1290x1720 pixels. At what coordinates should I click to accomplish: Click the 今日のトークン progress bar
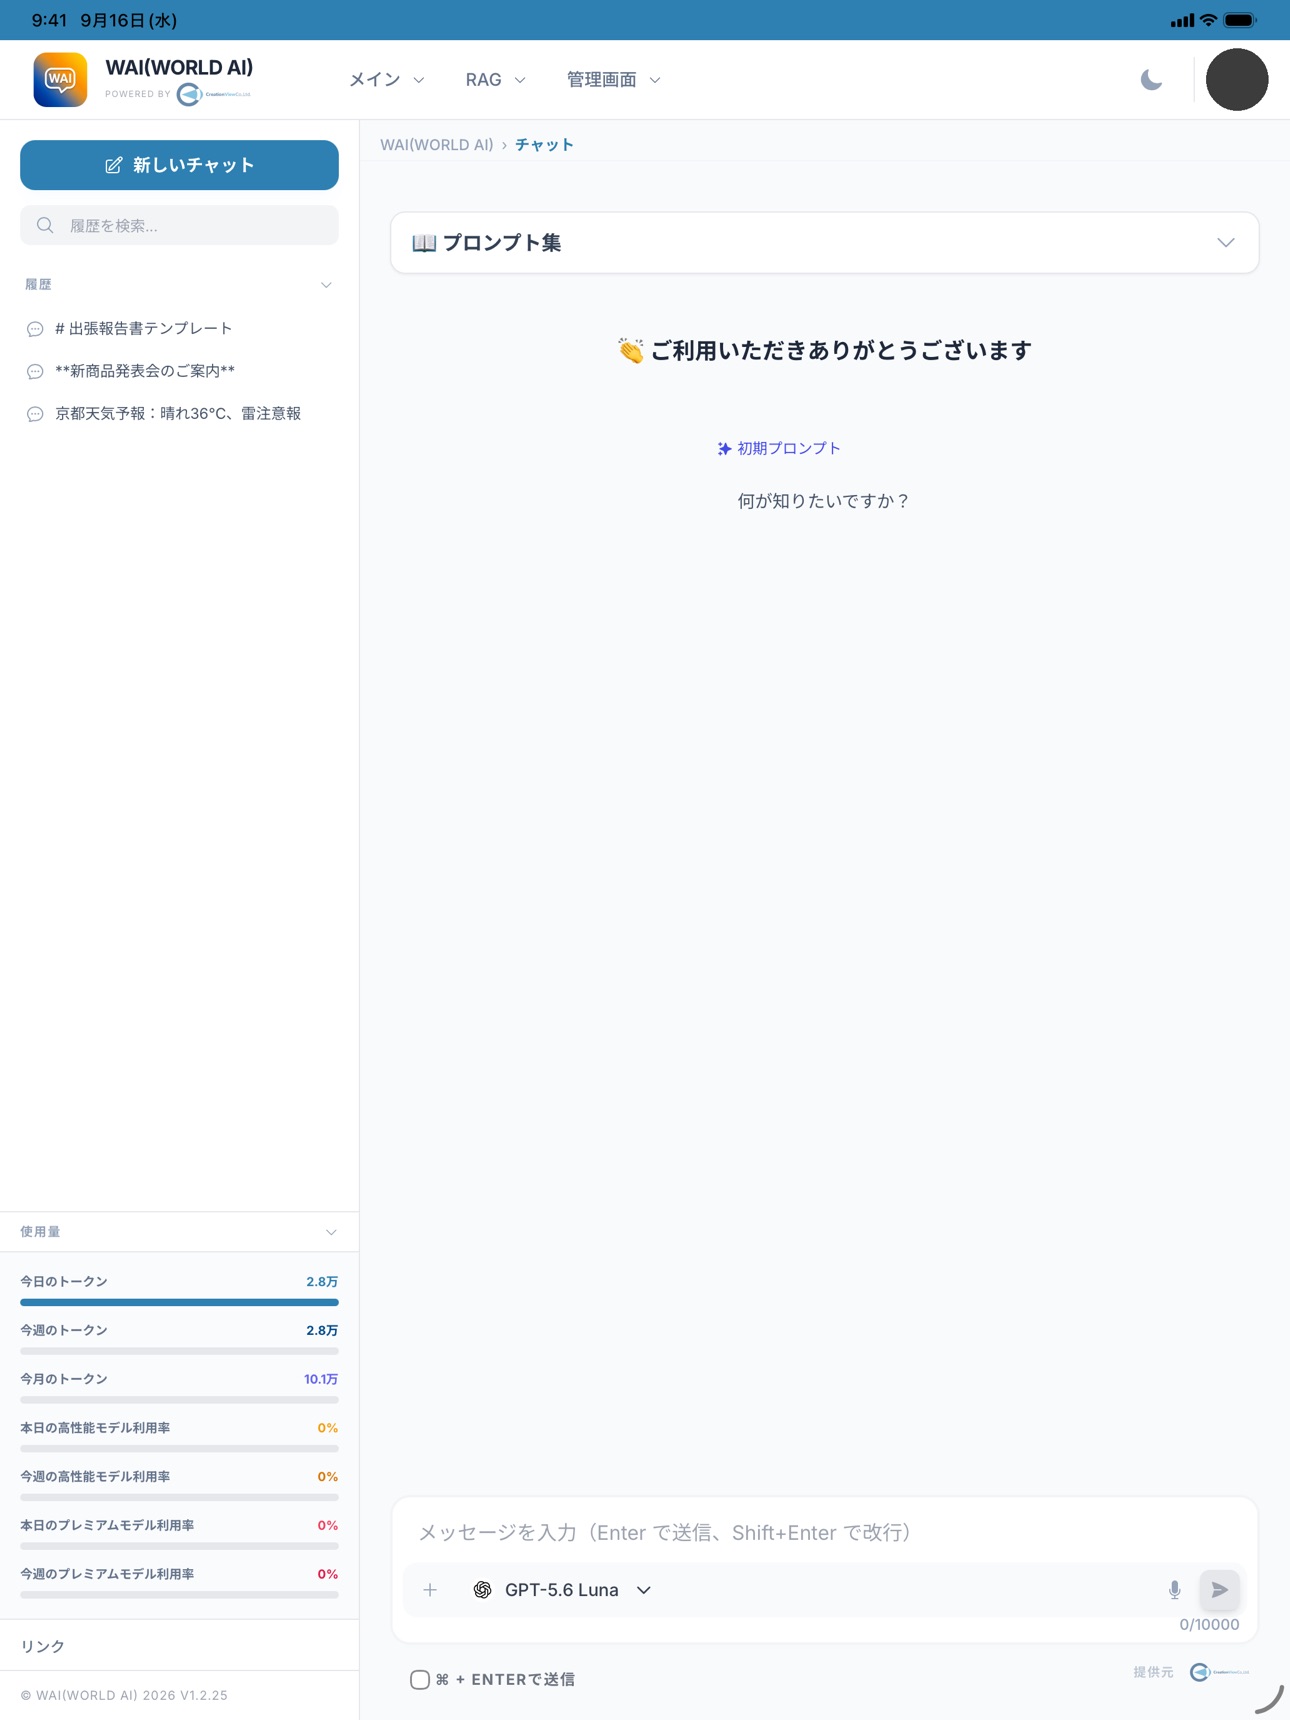pos(179,1302)
